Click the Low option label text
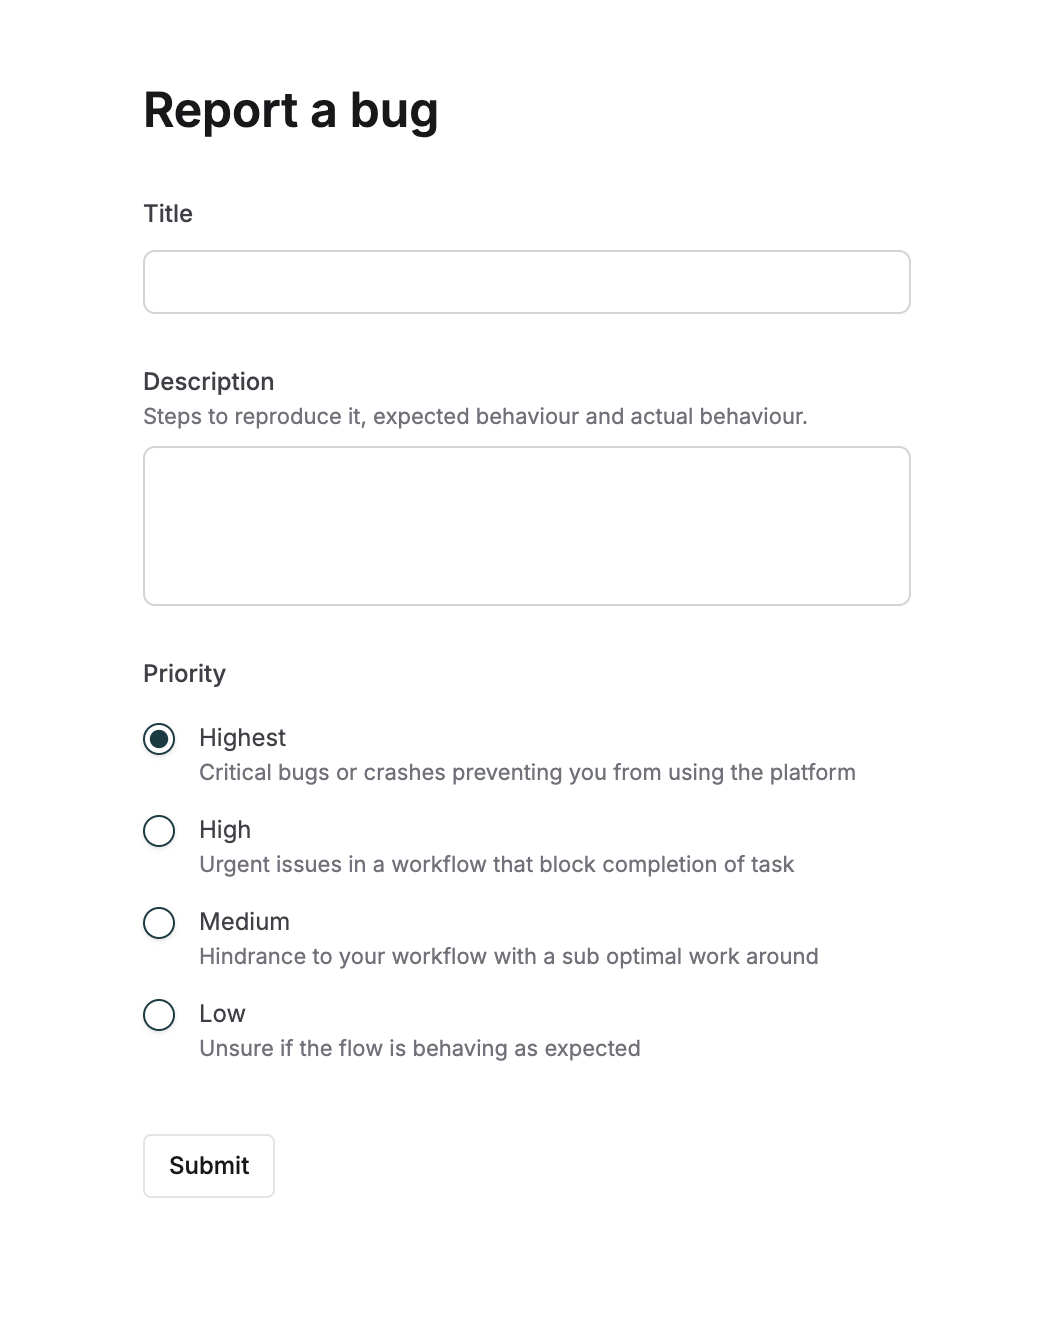The image size is (1062, 1330). [221, 1013]
